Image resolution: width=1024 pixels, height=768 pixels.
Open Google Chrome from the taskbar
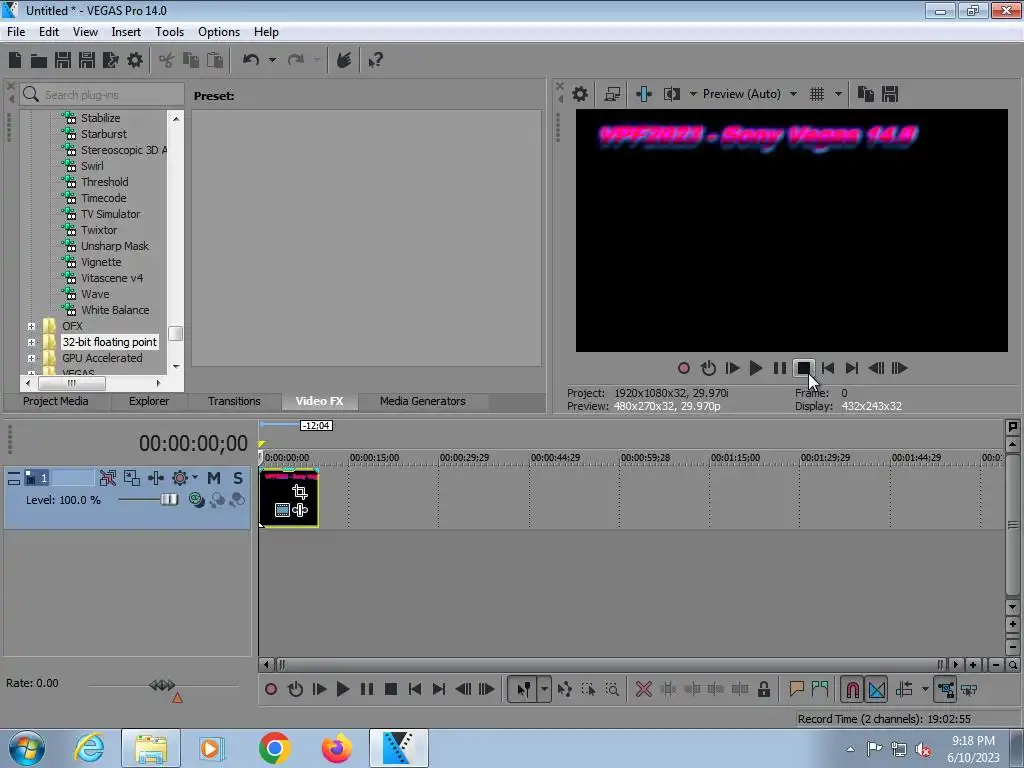click(274, 748)
